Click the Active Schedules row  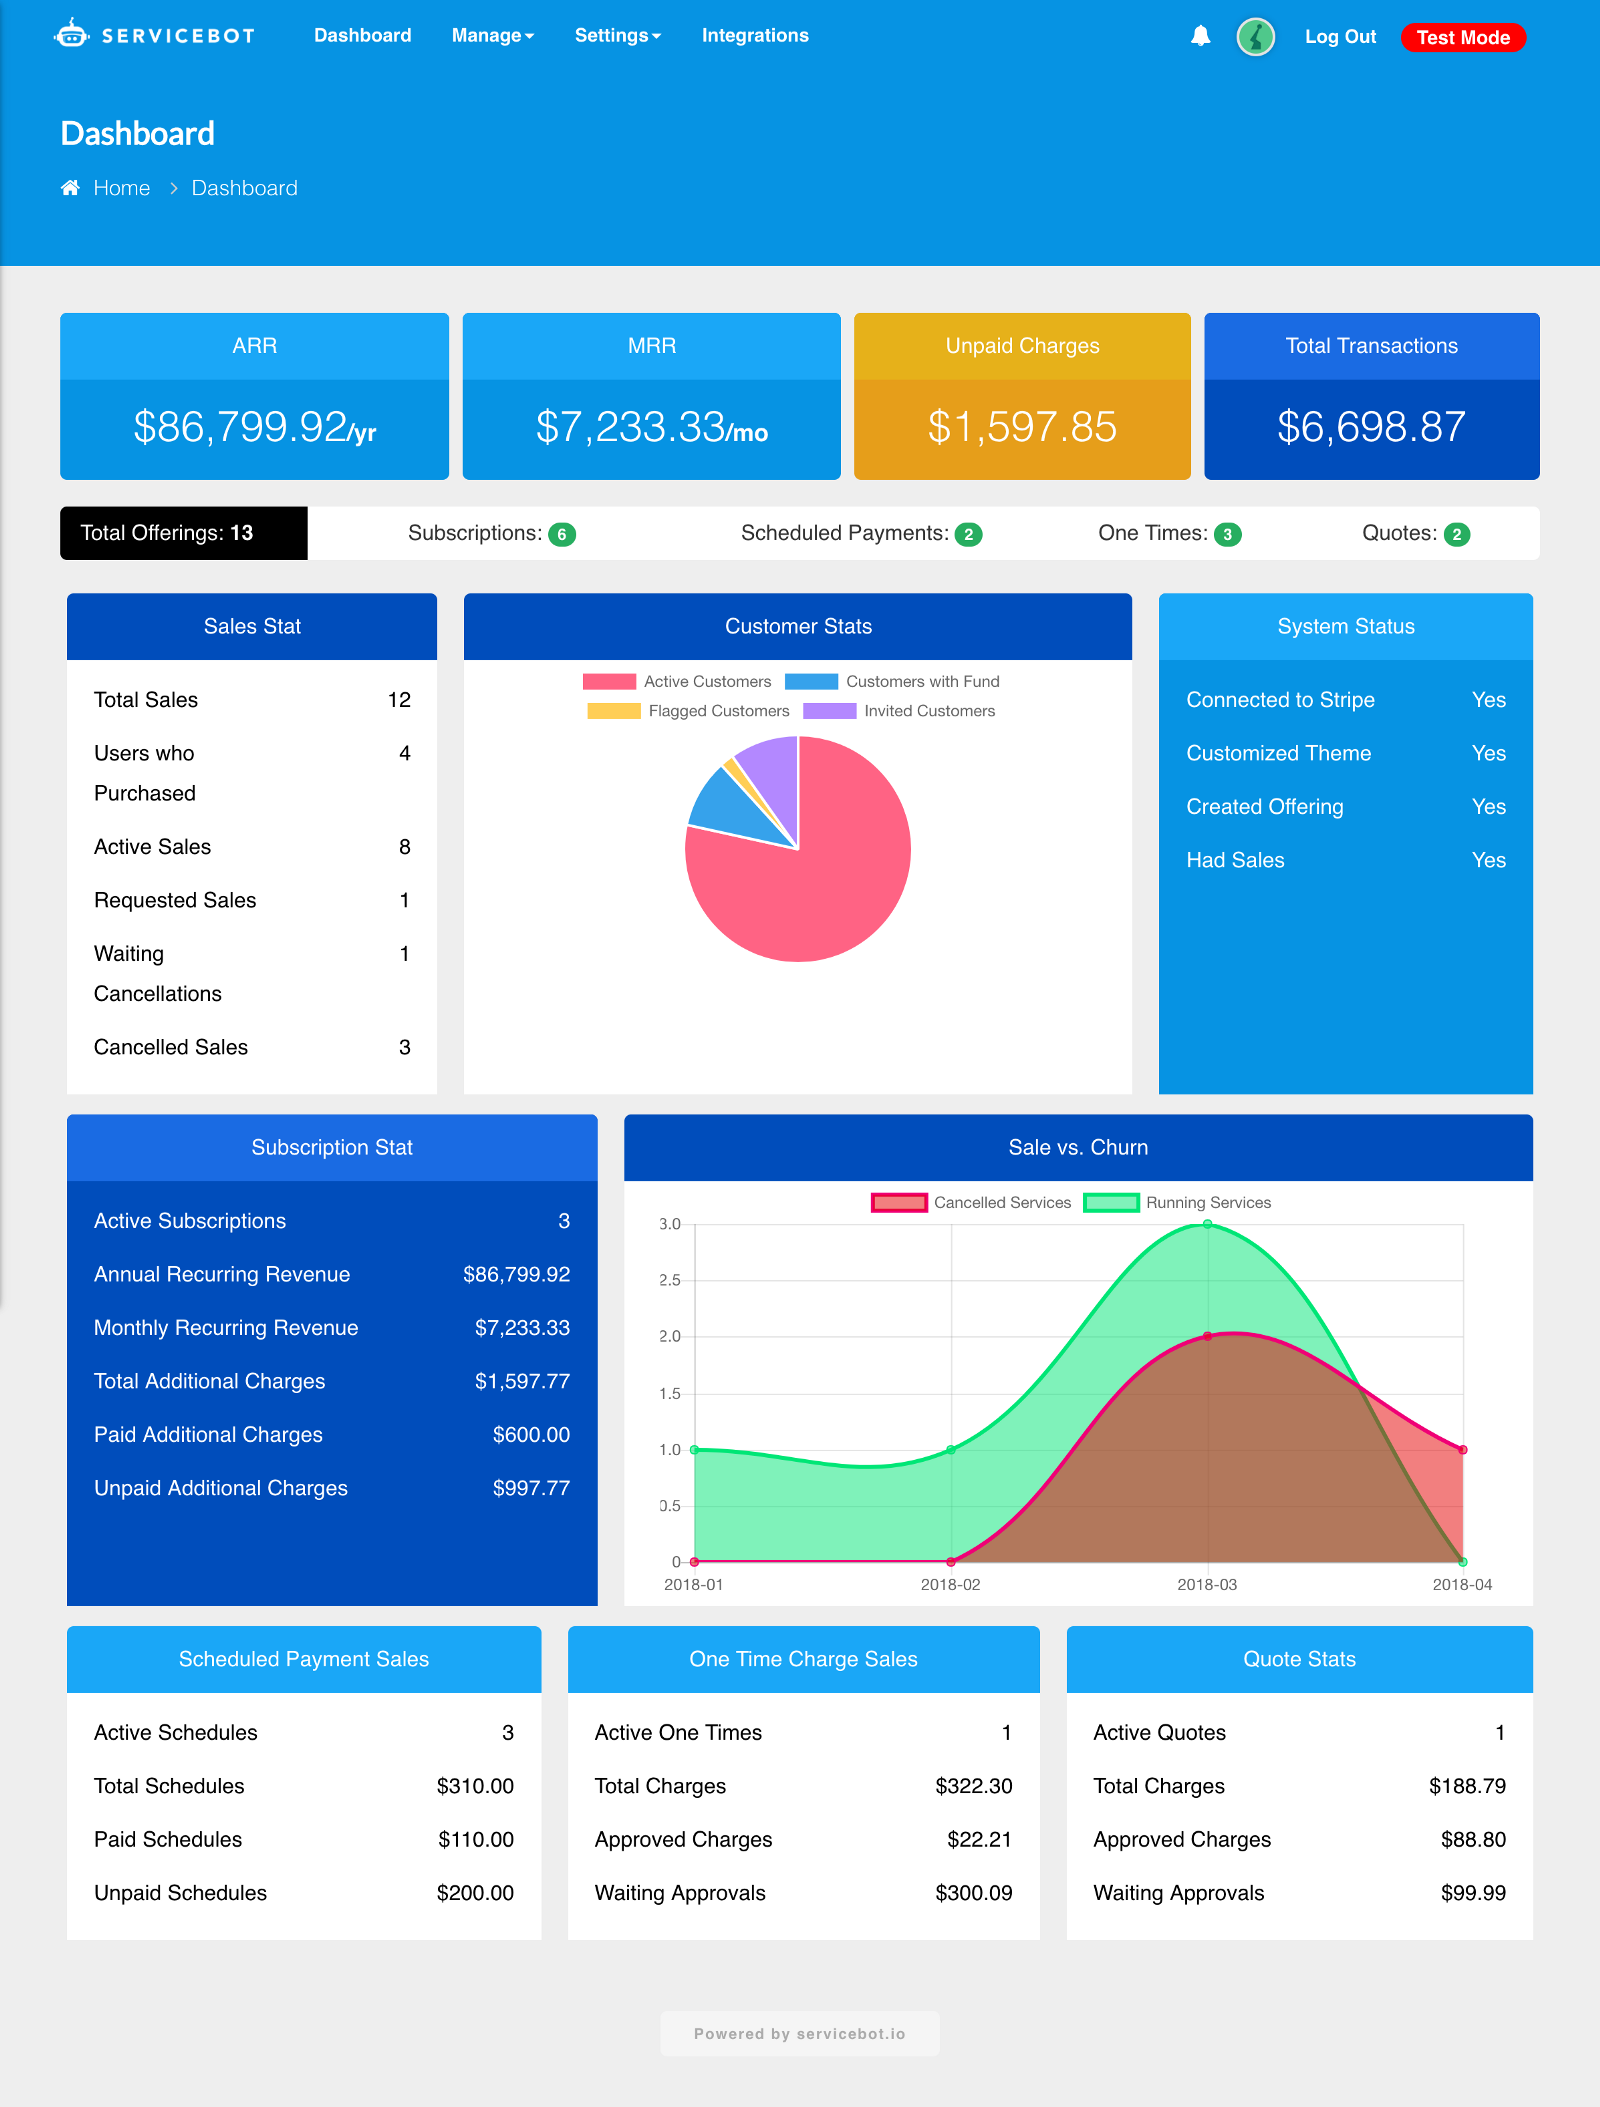(x=304, y=1733)
